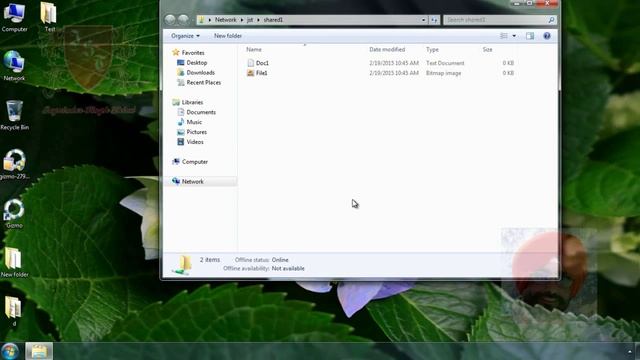
Task: Select Documents library
Action: (201, 112)
